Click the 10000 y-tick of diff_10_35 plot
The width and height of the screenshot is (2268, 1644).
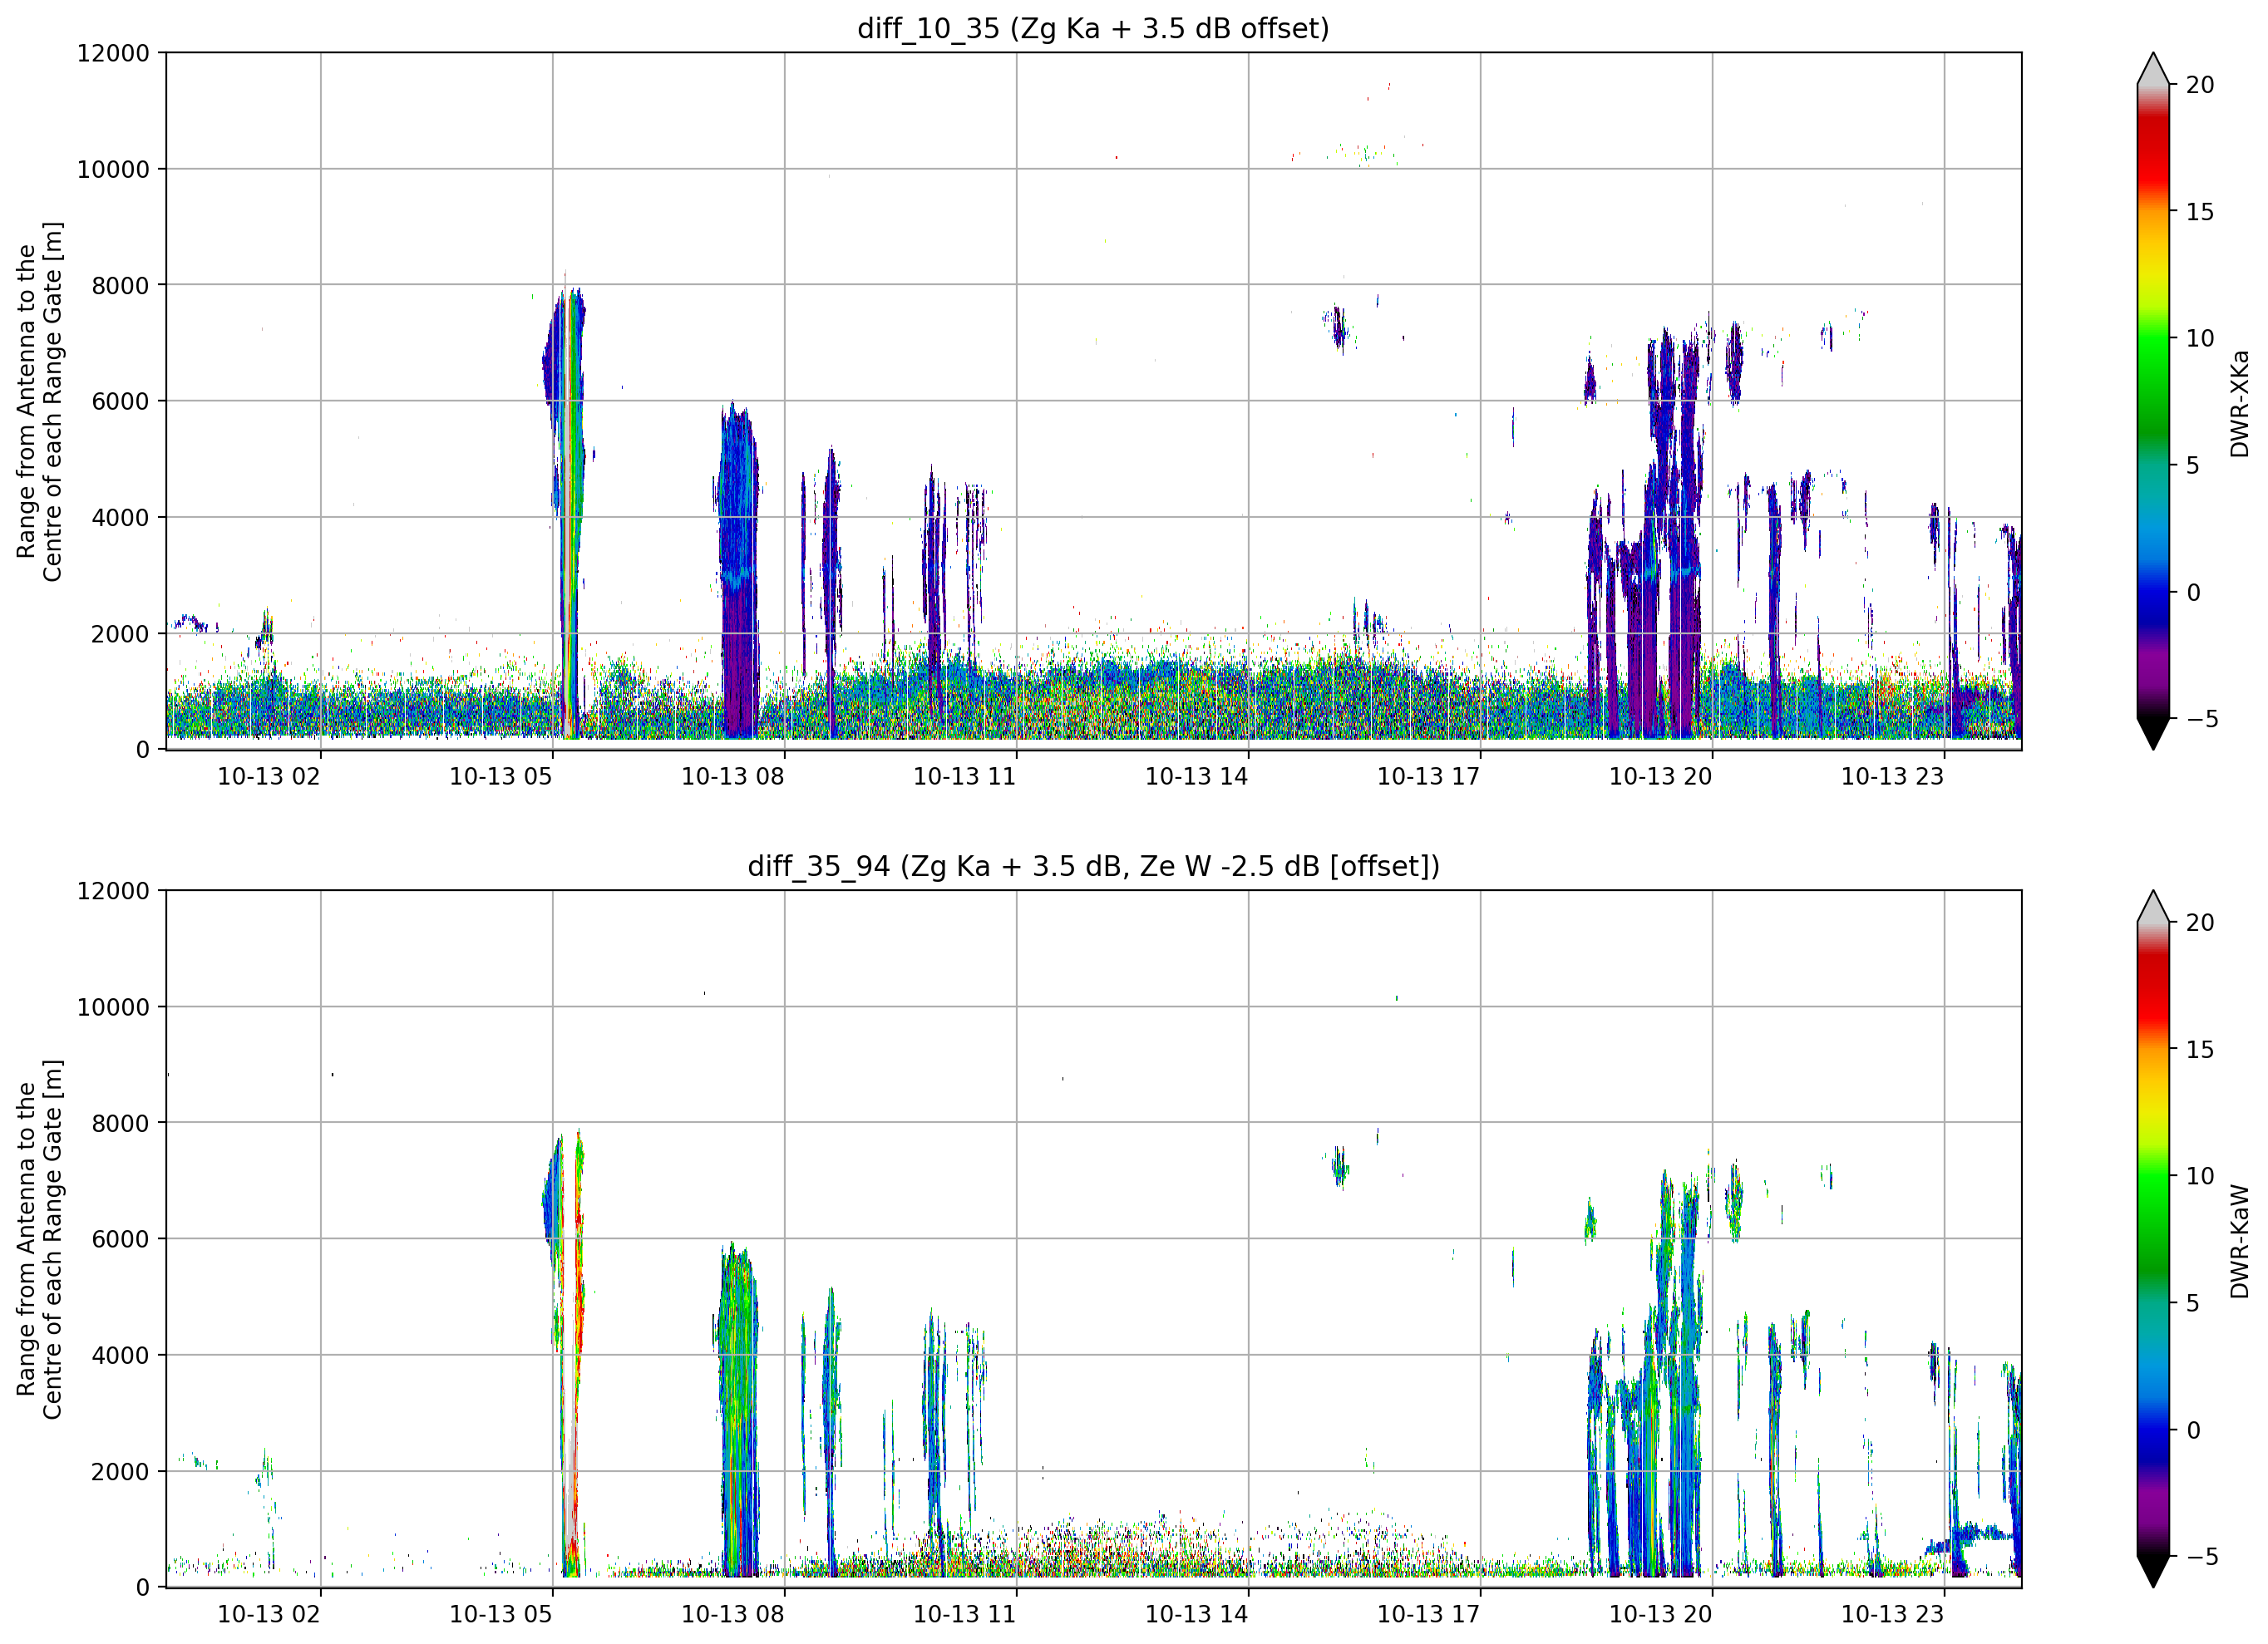click(113, 170)
